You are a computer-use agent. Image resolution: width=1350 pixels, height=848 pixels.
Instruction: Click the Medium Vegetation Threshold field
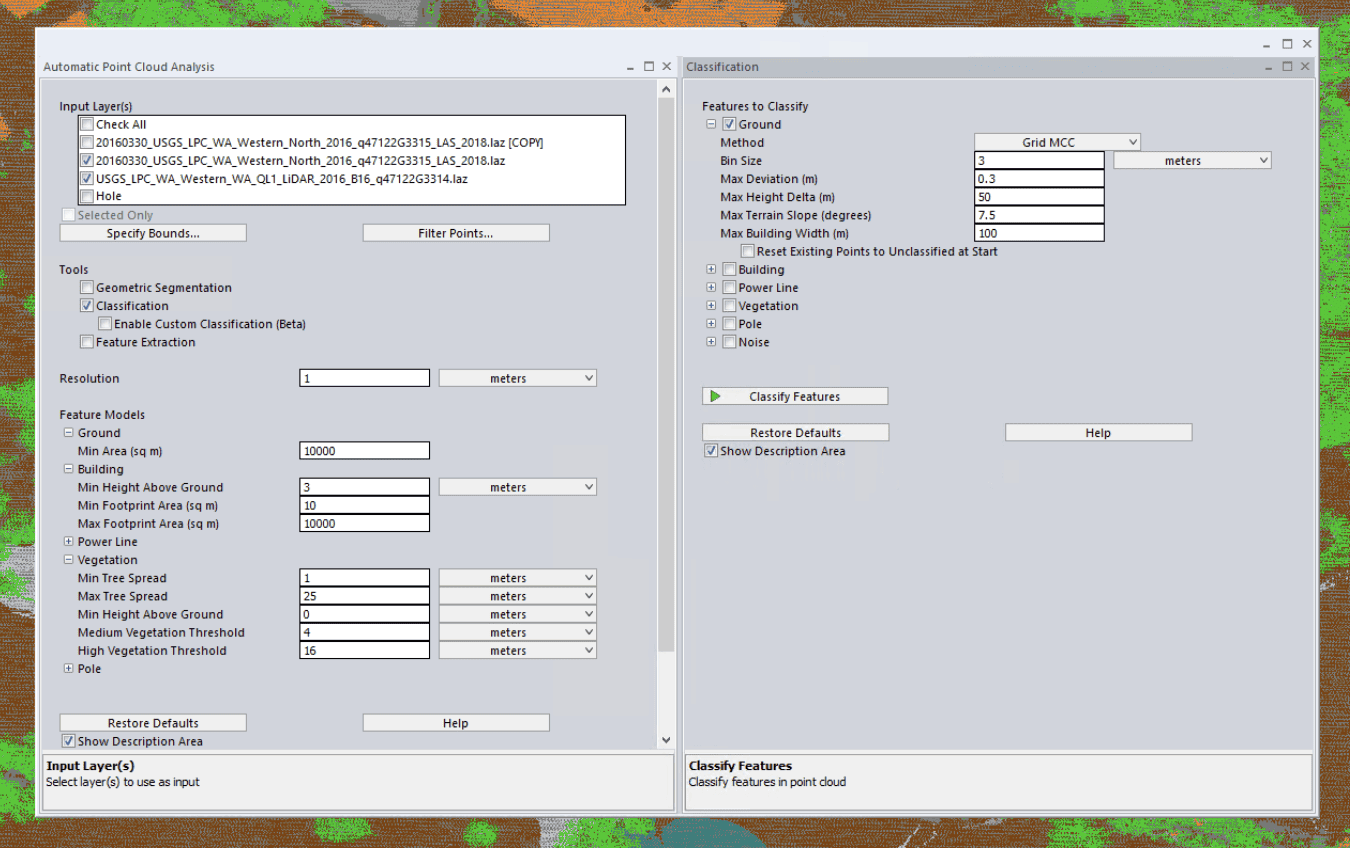365,632
